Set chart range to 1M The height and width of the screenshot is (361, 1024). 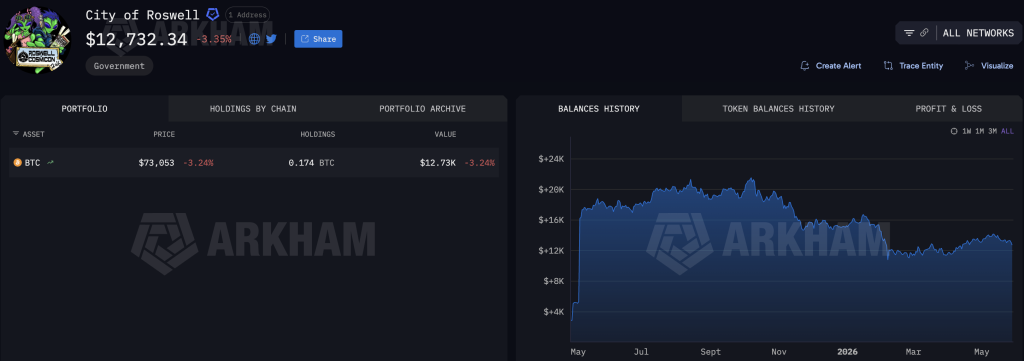click(x=980, y=131)
